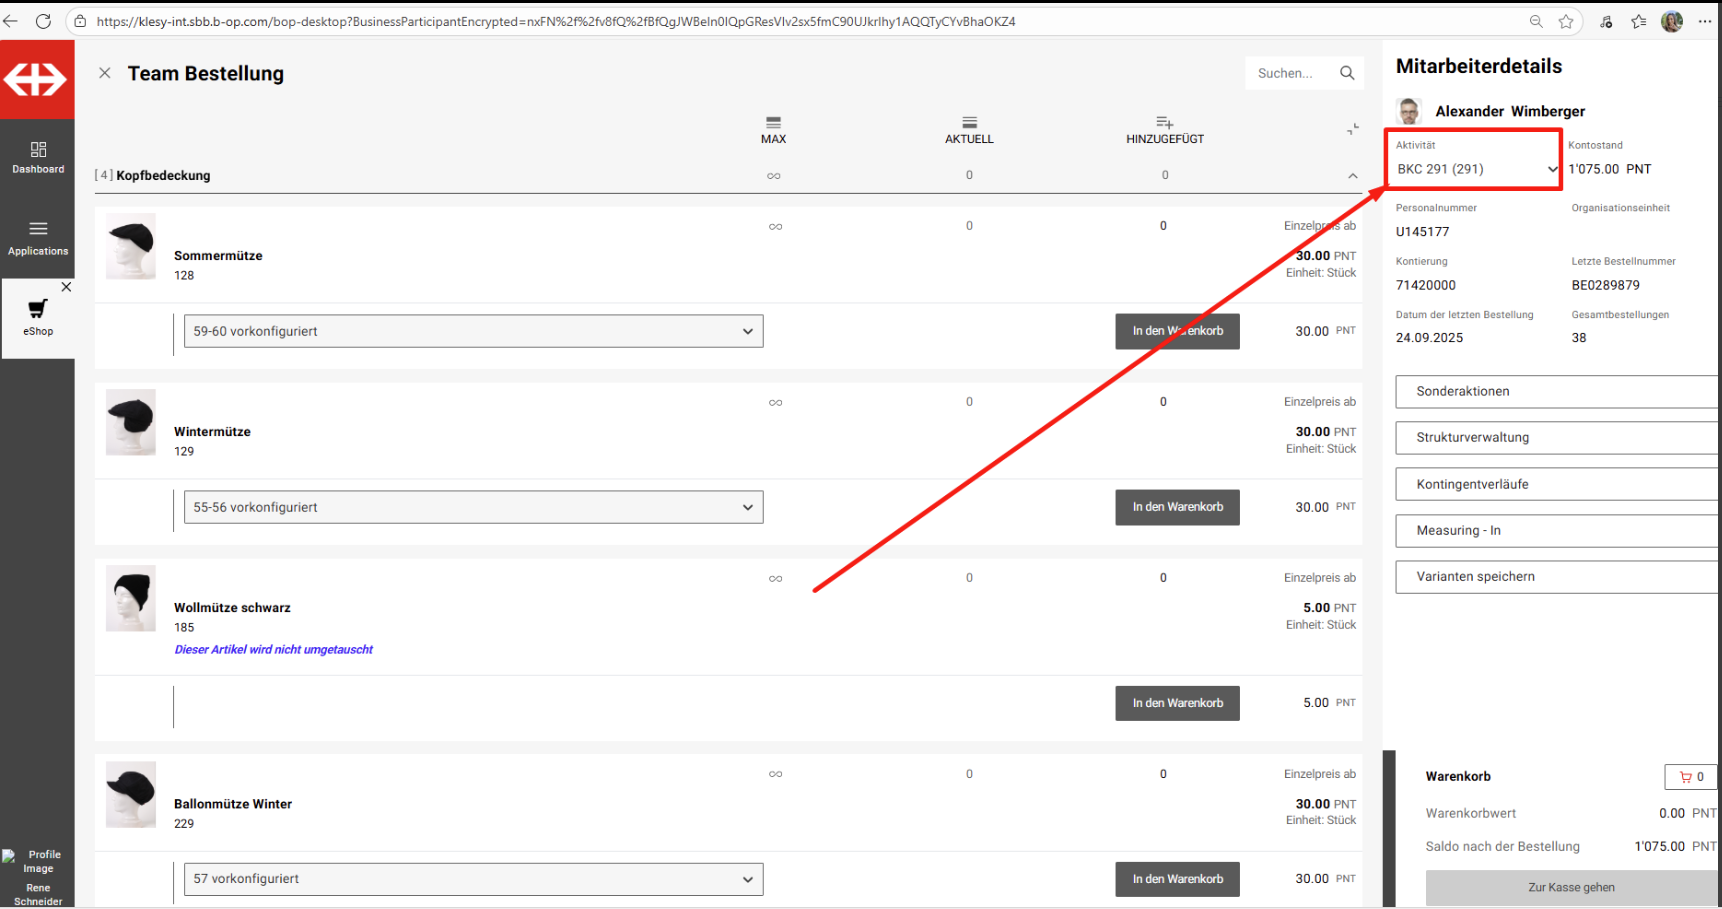Screen dimensions: 1722x909
Task: Click the AKTUELL column icon
Action: [969, 123]
